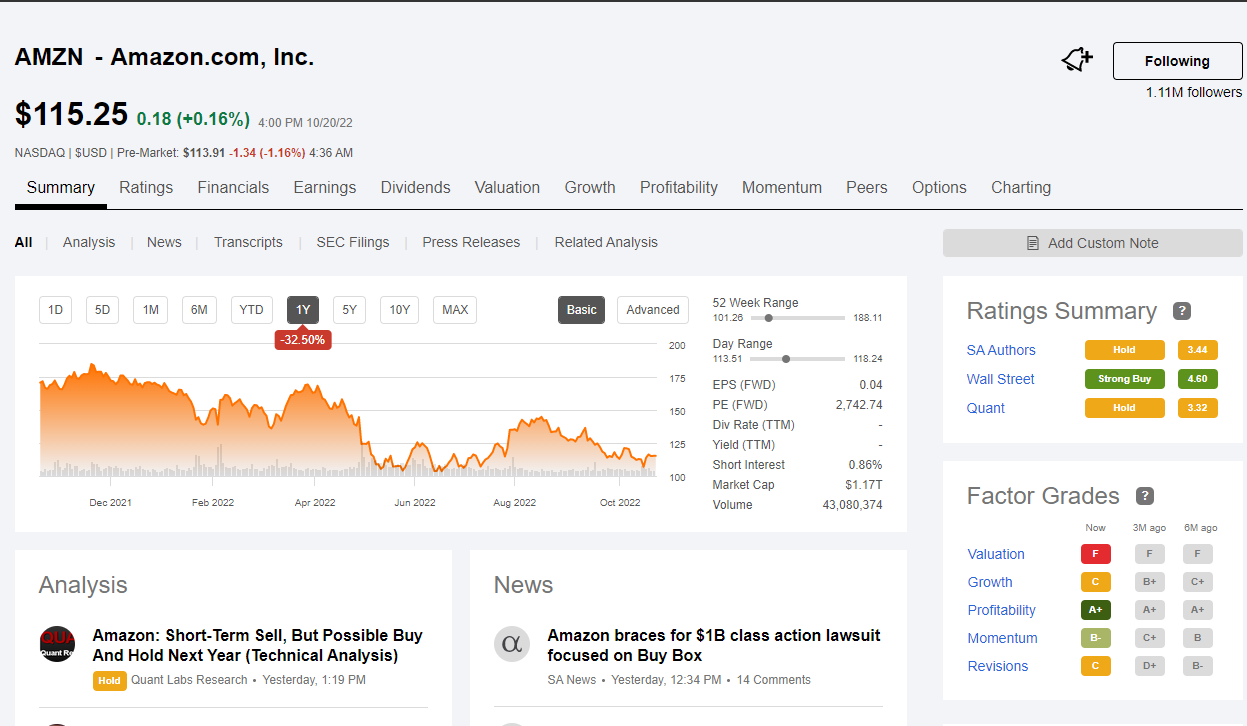
Task: Click the Following button
Action: pos(1177,61)
